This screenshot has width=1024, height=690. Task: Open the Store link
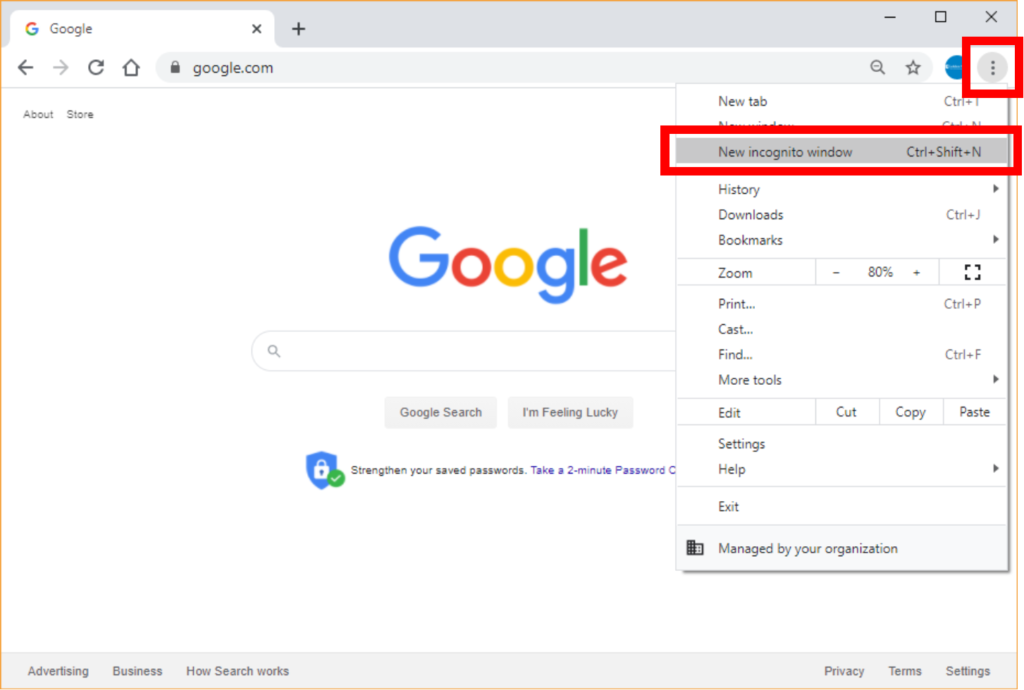80,114
